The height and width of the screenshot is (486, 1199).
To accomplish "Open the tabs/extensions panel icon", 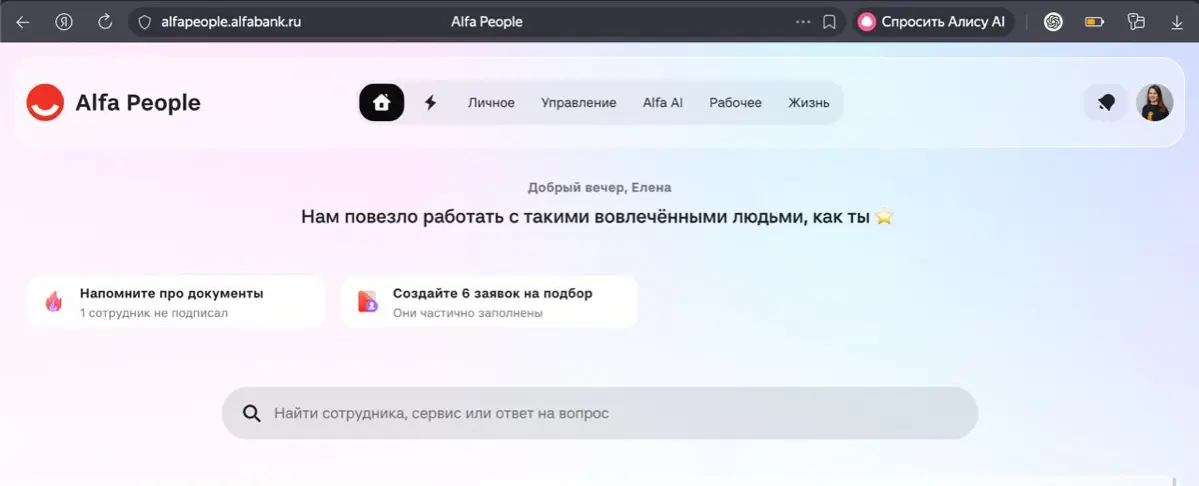I will click(1136, 22).
